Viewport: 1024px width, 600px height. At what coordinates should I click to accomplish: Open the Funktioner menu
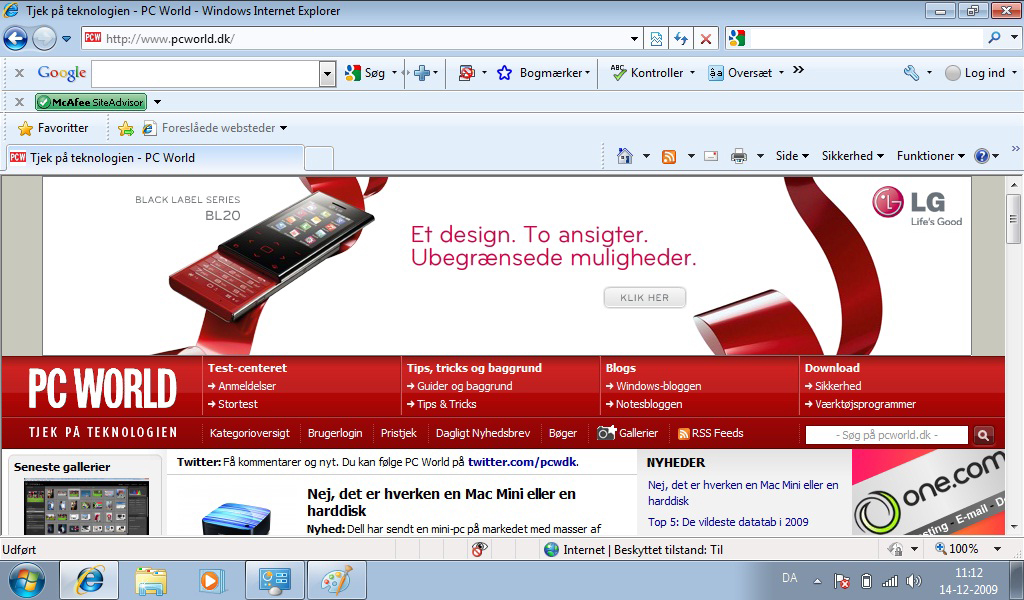pos(930,156)
